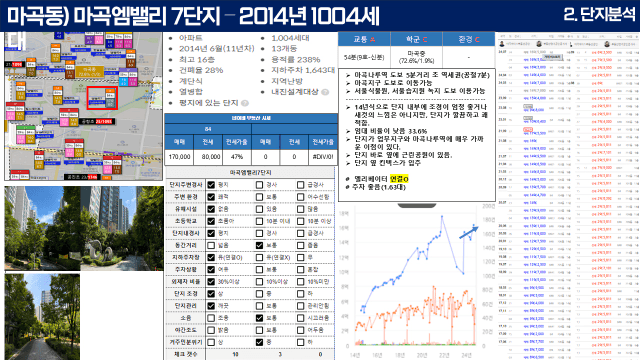Switch to the 학군 tab
This screenshot has width=640, height=360.
tap(416, 39)
